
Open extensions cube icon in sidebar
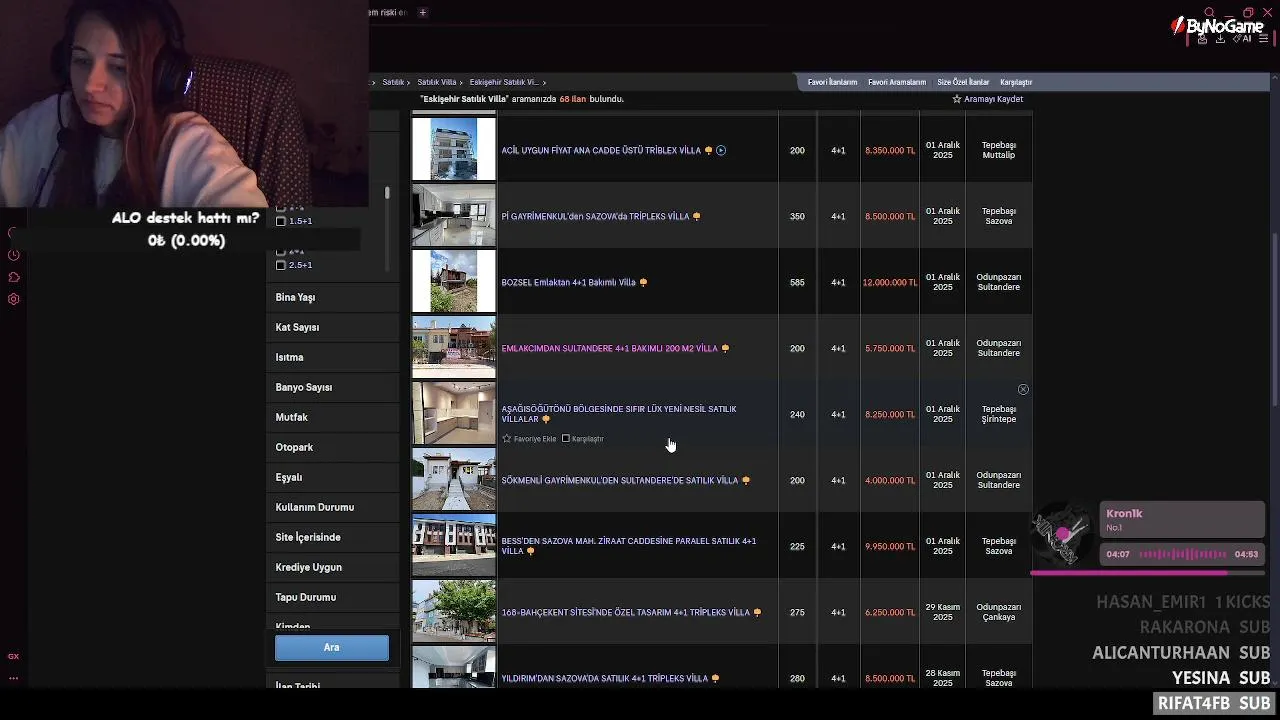click(14, 277)
